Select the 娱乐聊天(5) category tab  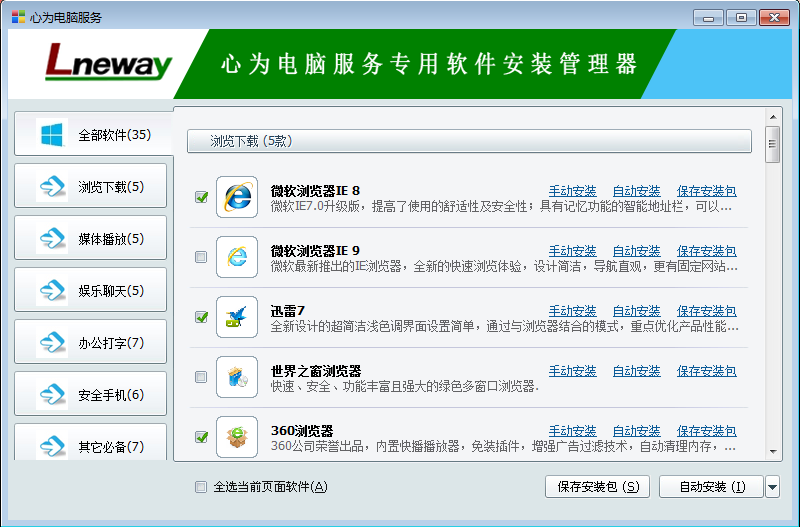(91, 291)
